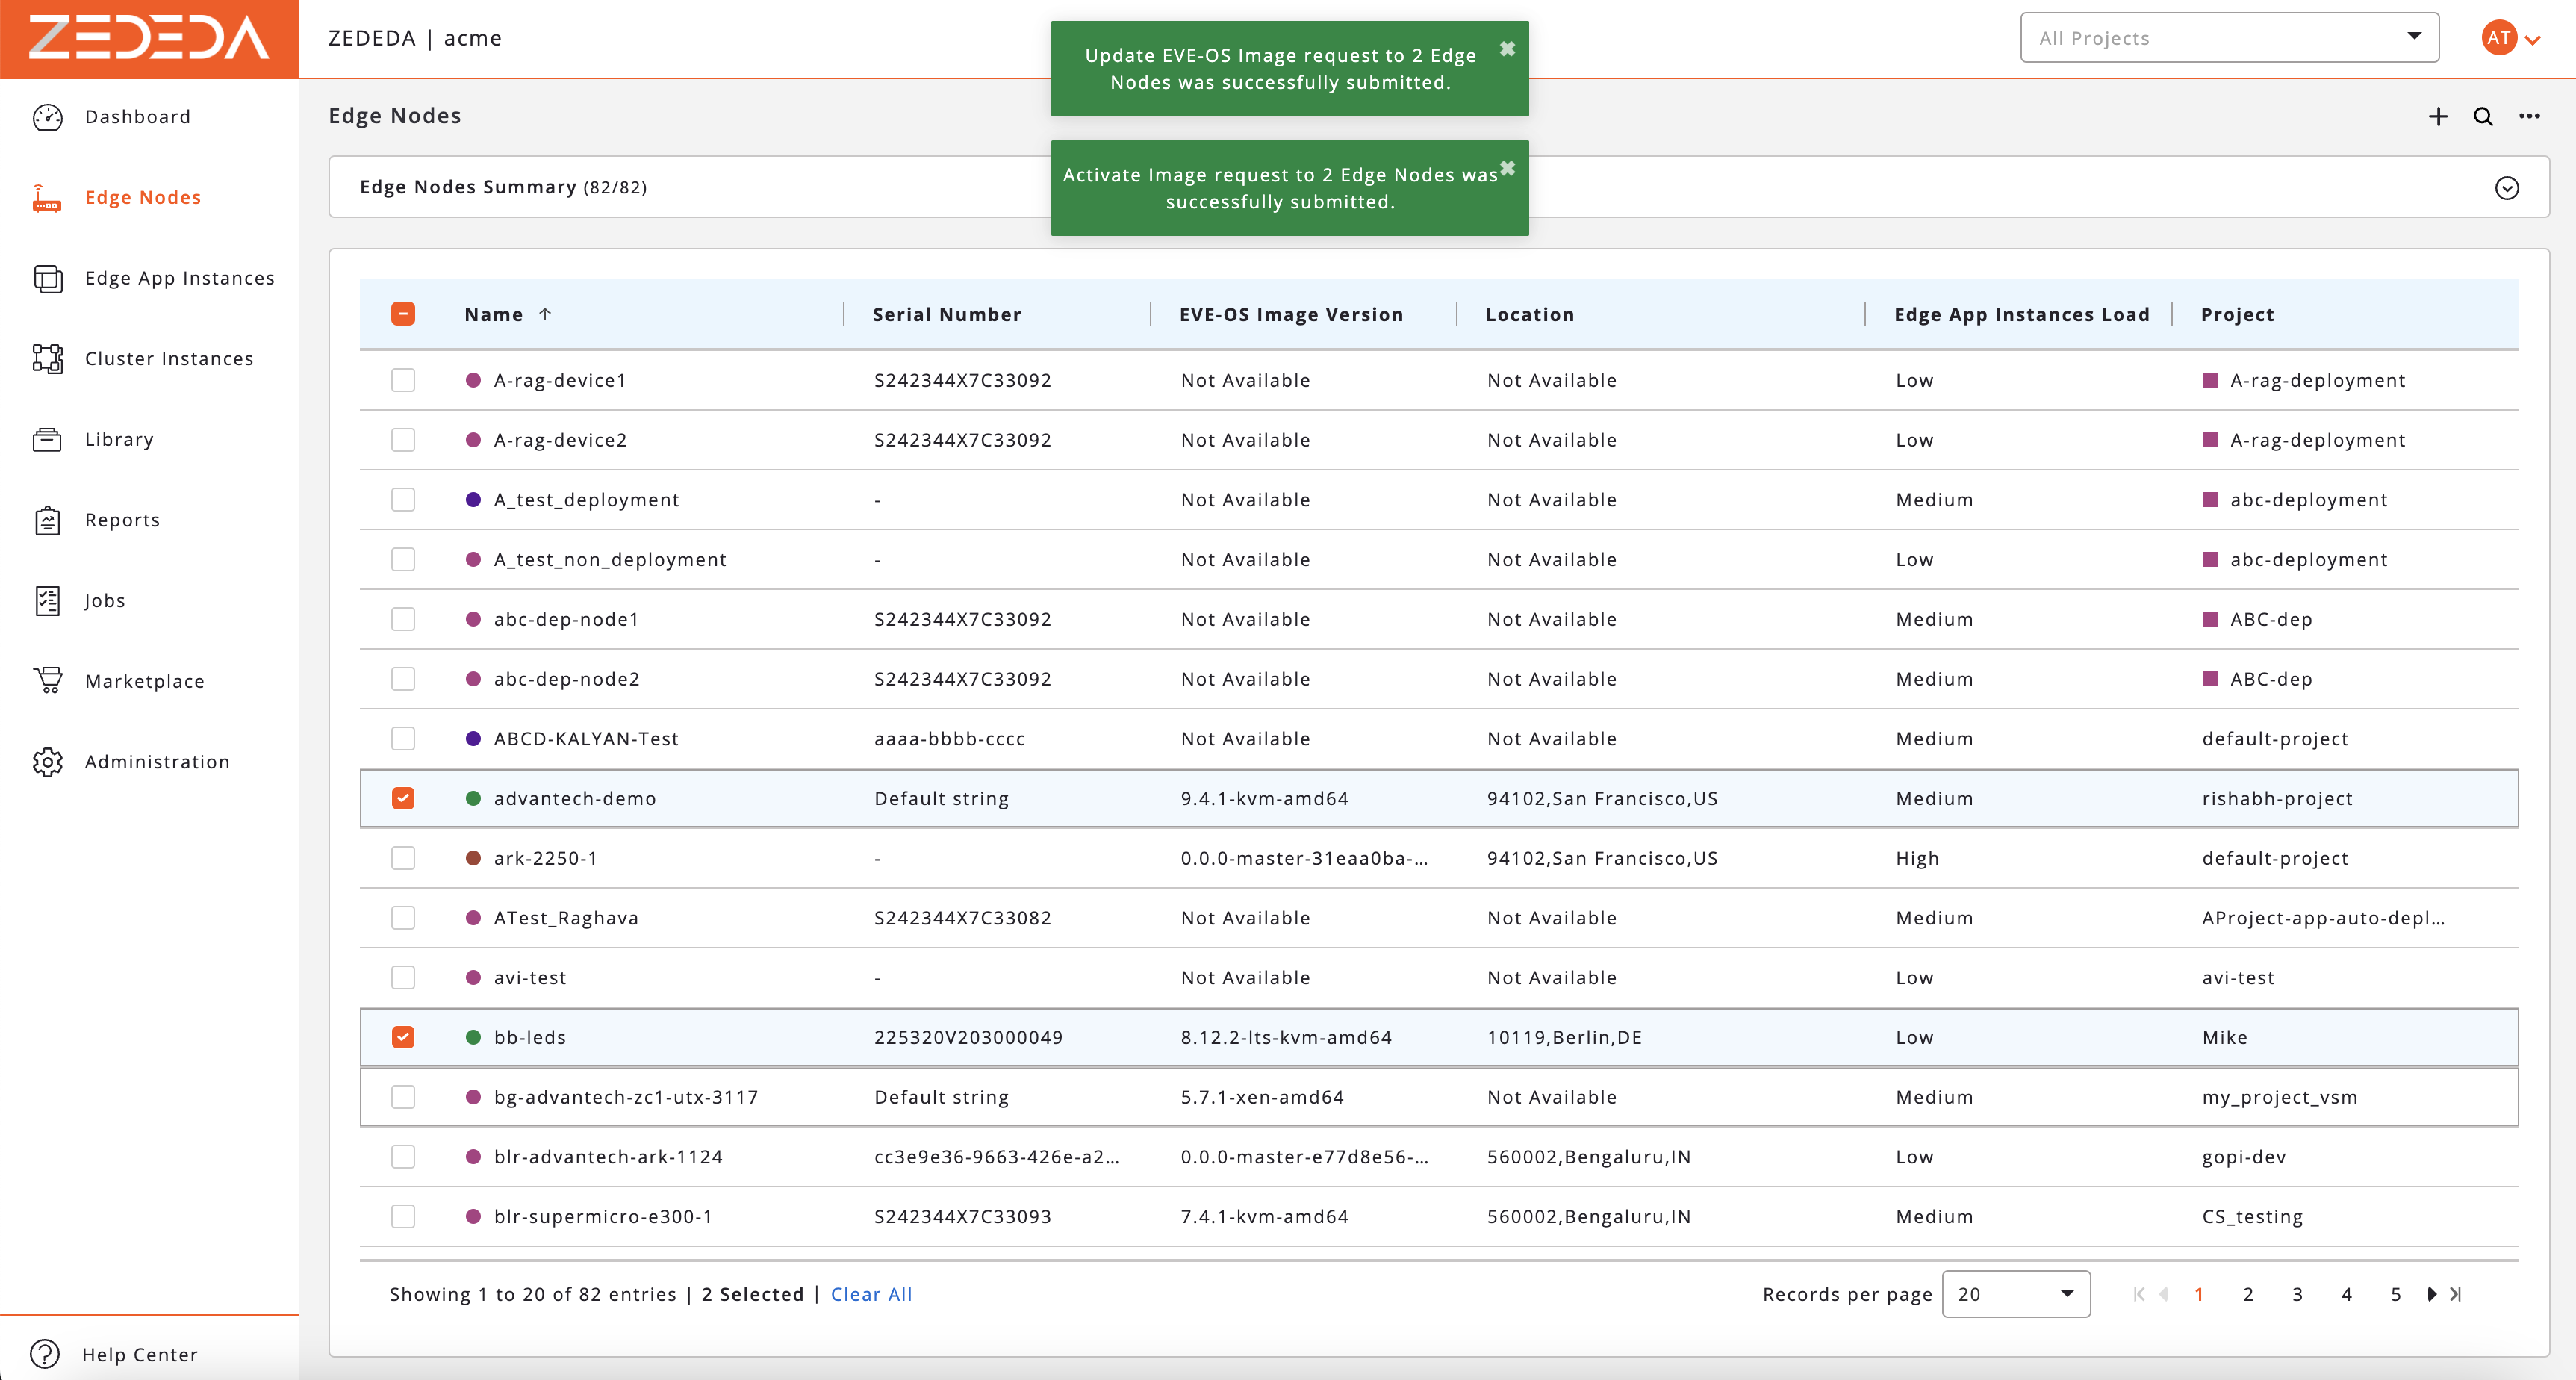Open the Dashboard from the sidebar
Screen dimensions: 2576x1380
[48, 117]
